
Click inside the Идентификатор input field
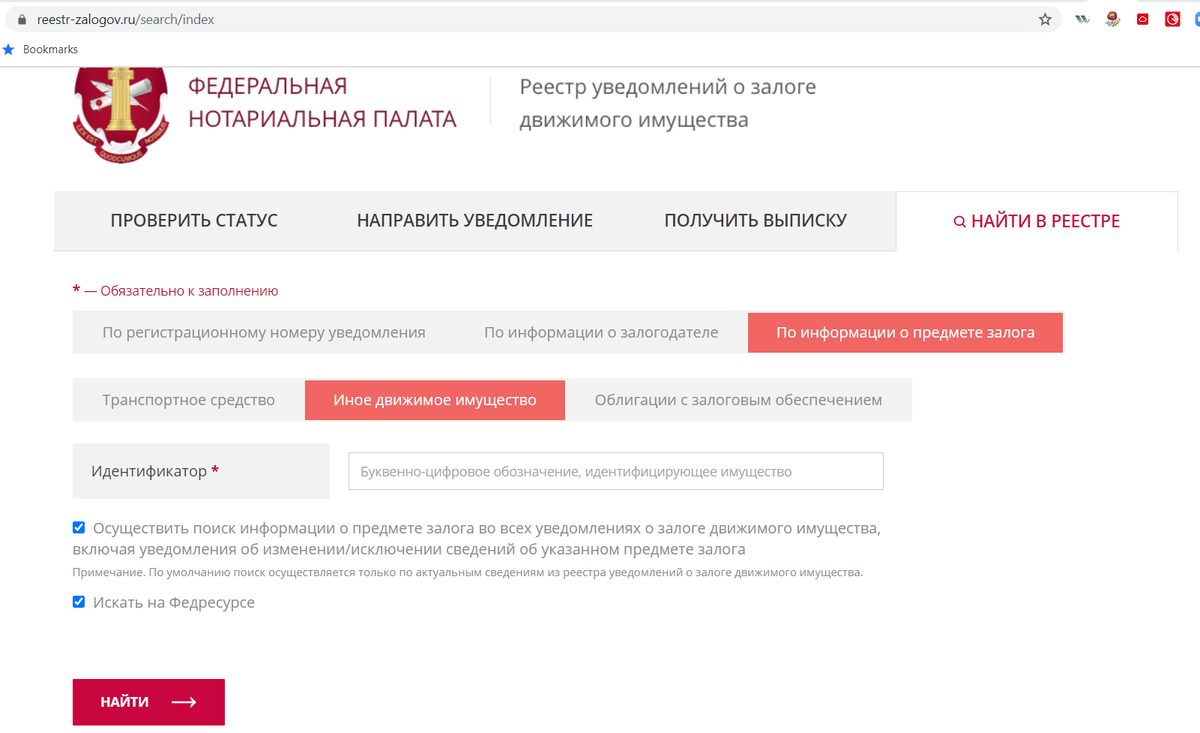[x=615, y=470]
